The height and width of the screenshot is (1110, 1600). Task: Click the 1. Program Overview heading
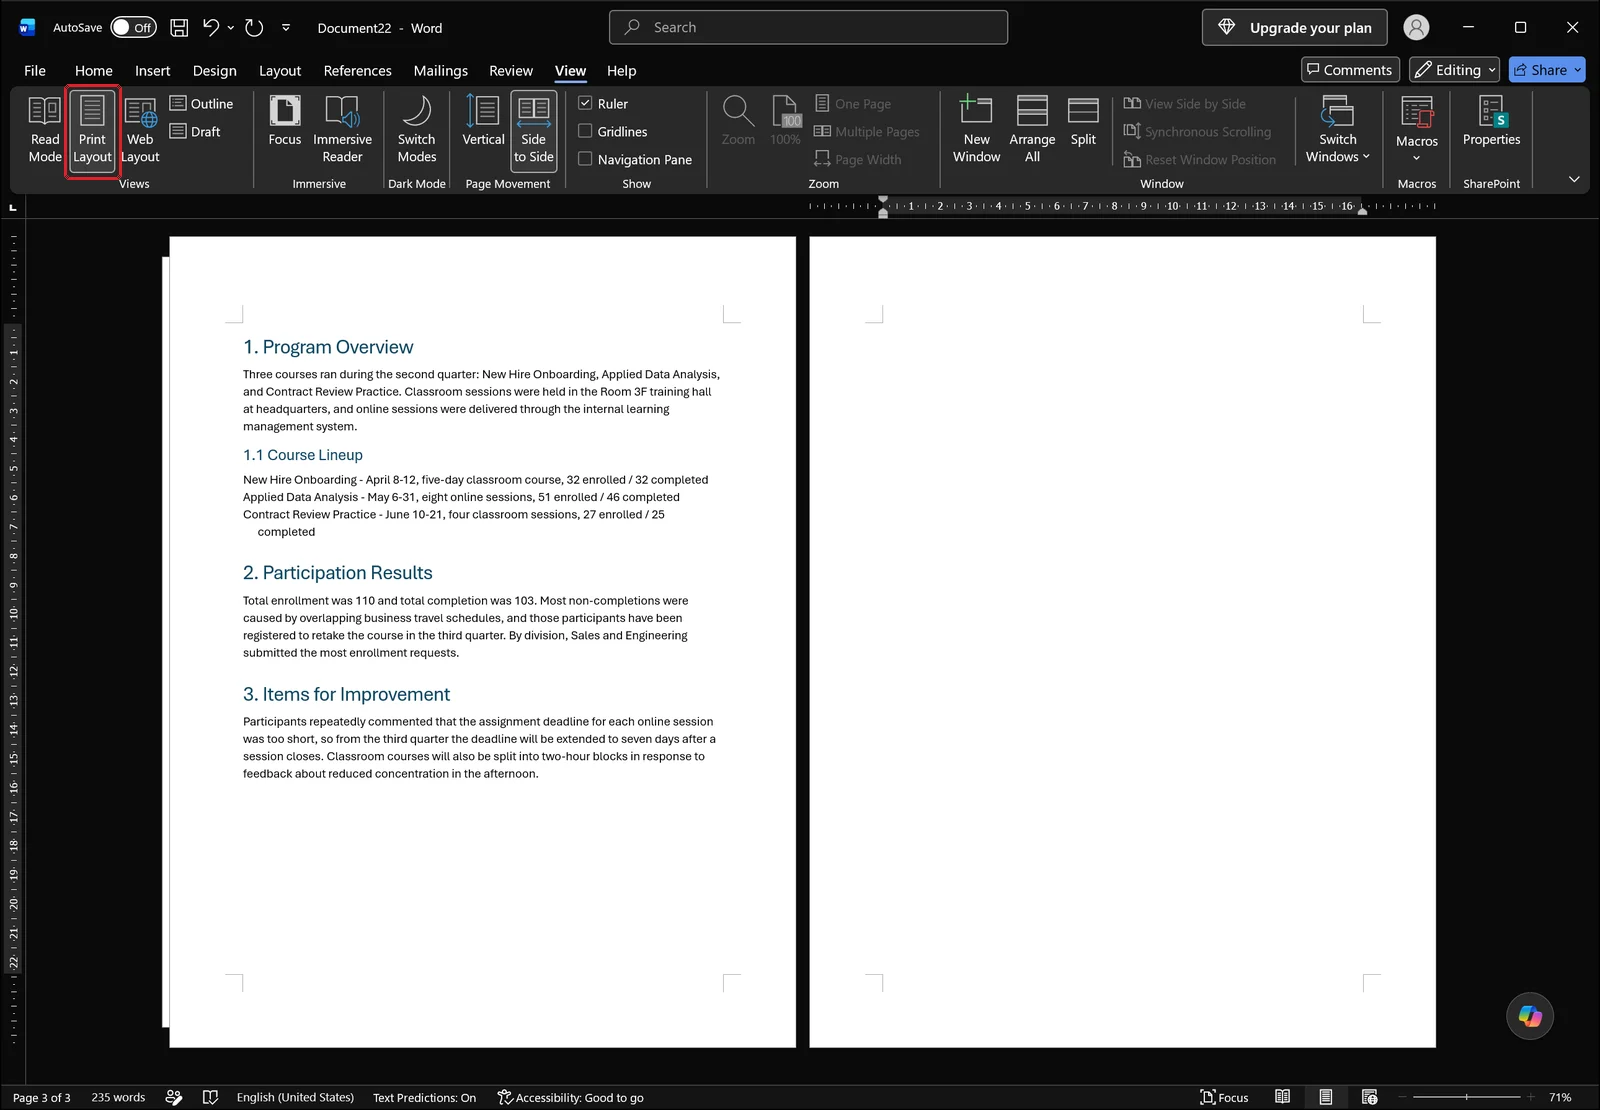click(x=328, y=347)
